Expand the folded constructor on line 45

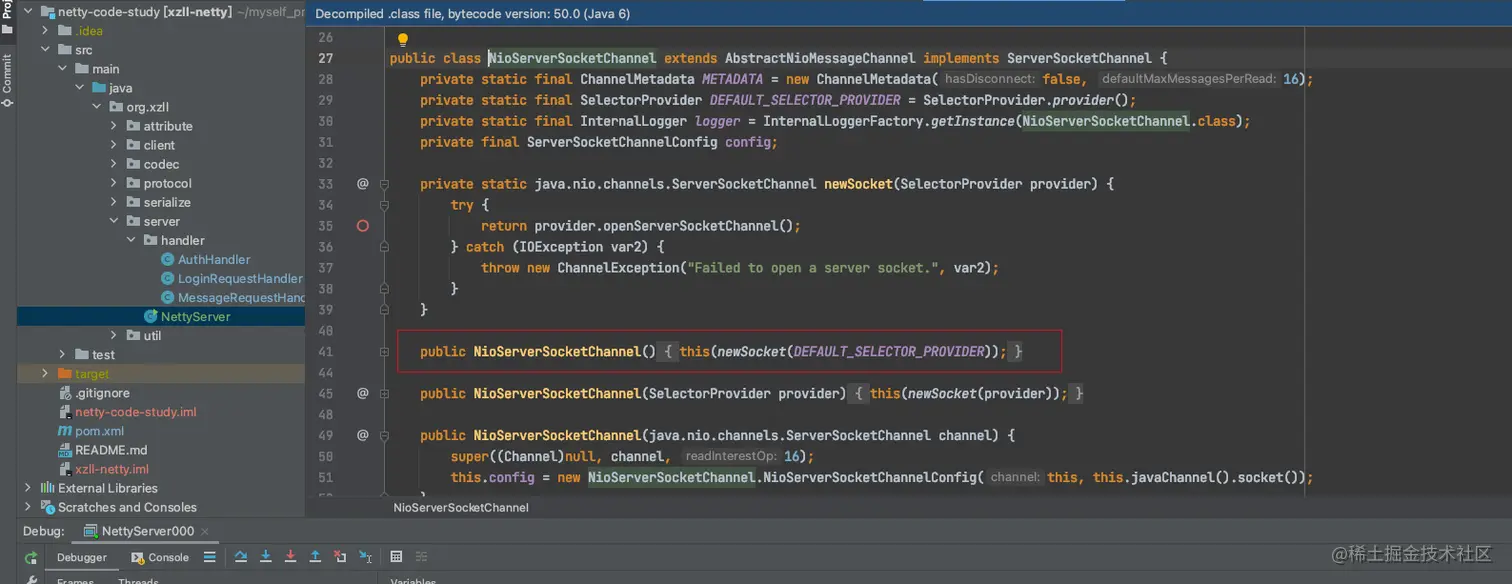(384, 394)
